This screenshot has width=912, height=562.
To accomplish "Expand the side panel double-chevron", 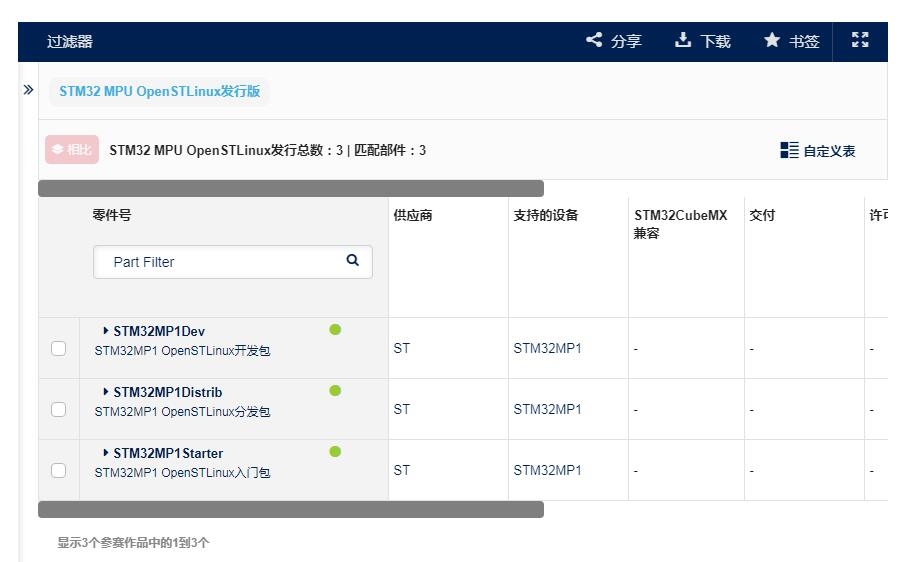I will (x=28, y=90).
